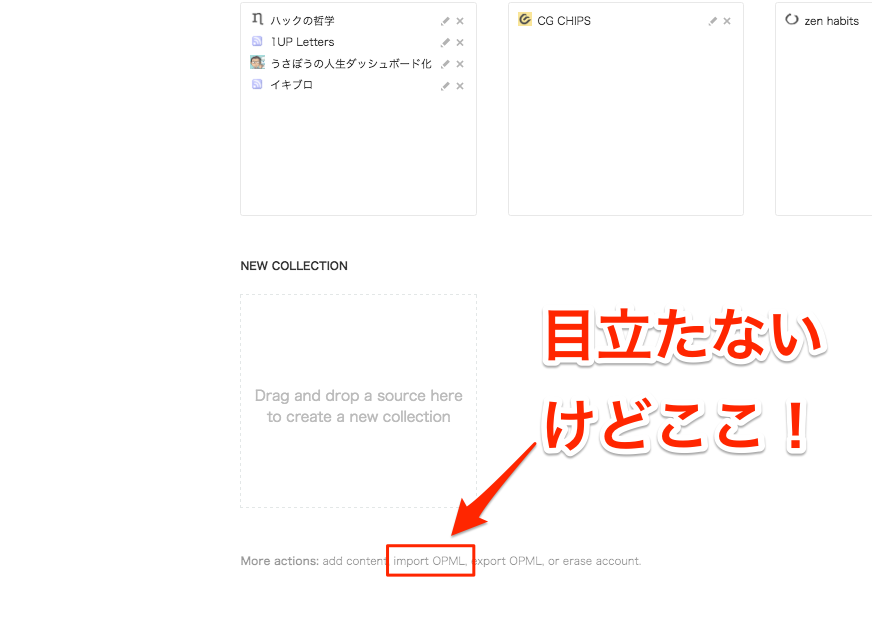Click the 'export OPML' link
Screen dimensions: 872x617
point(508,561)
